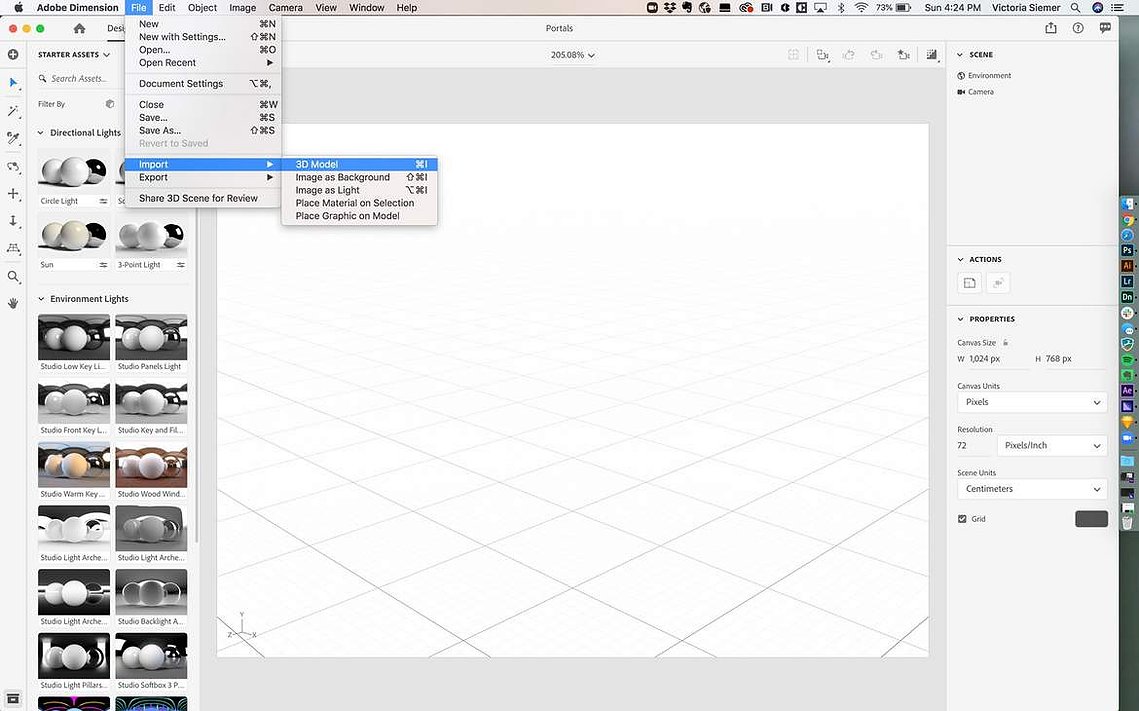
Task: Select the Zoom magnifier tool
Action: [13, 277]
